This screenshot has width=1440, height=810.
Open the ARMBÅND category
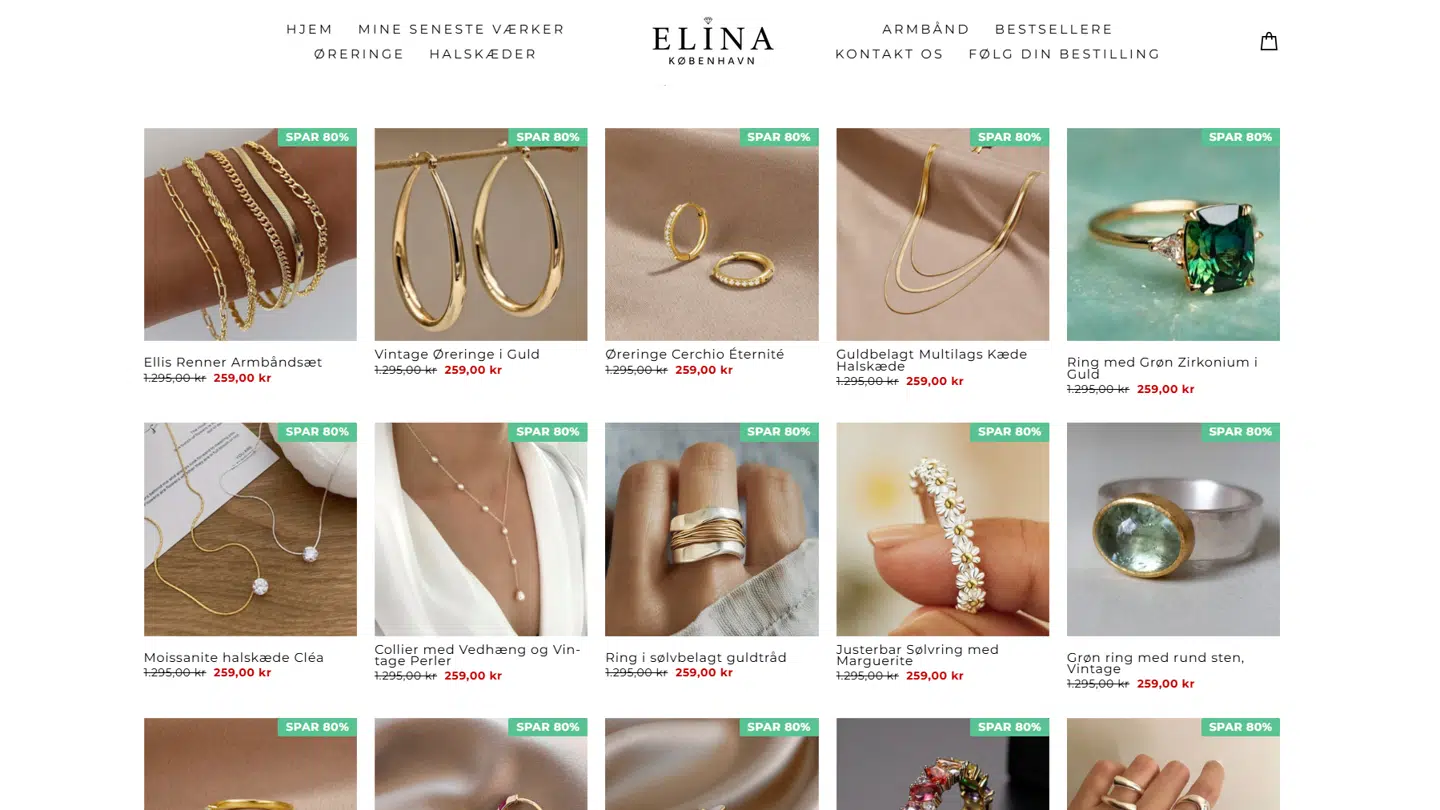pos(926,29)
